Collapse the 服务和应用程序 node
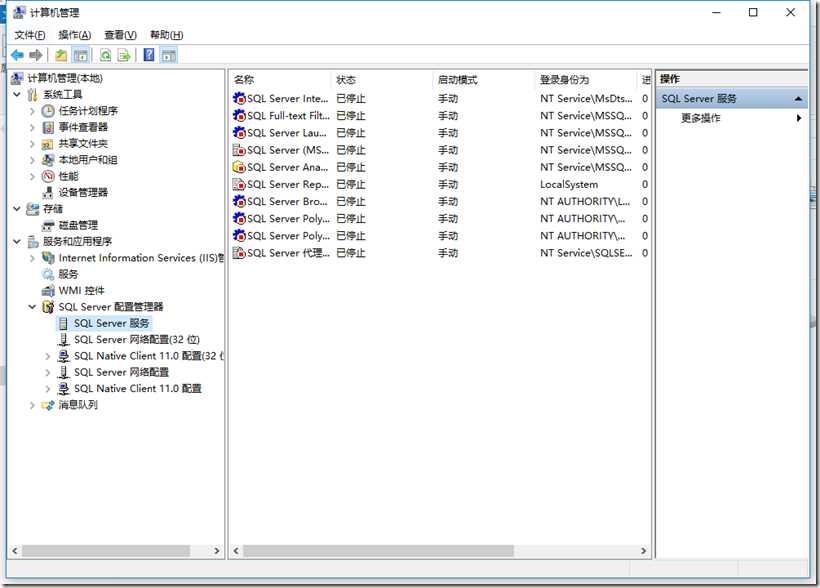 pyautogui.click(x=17, y=241)
